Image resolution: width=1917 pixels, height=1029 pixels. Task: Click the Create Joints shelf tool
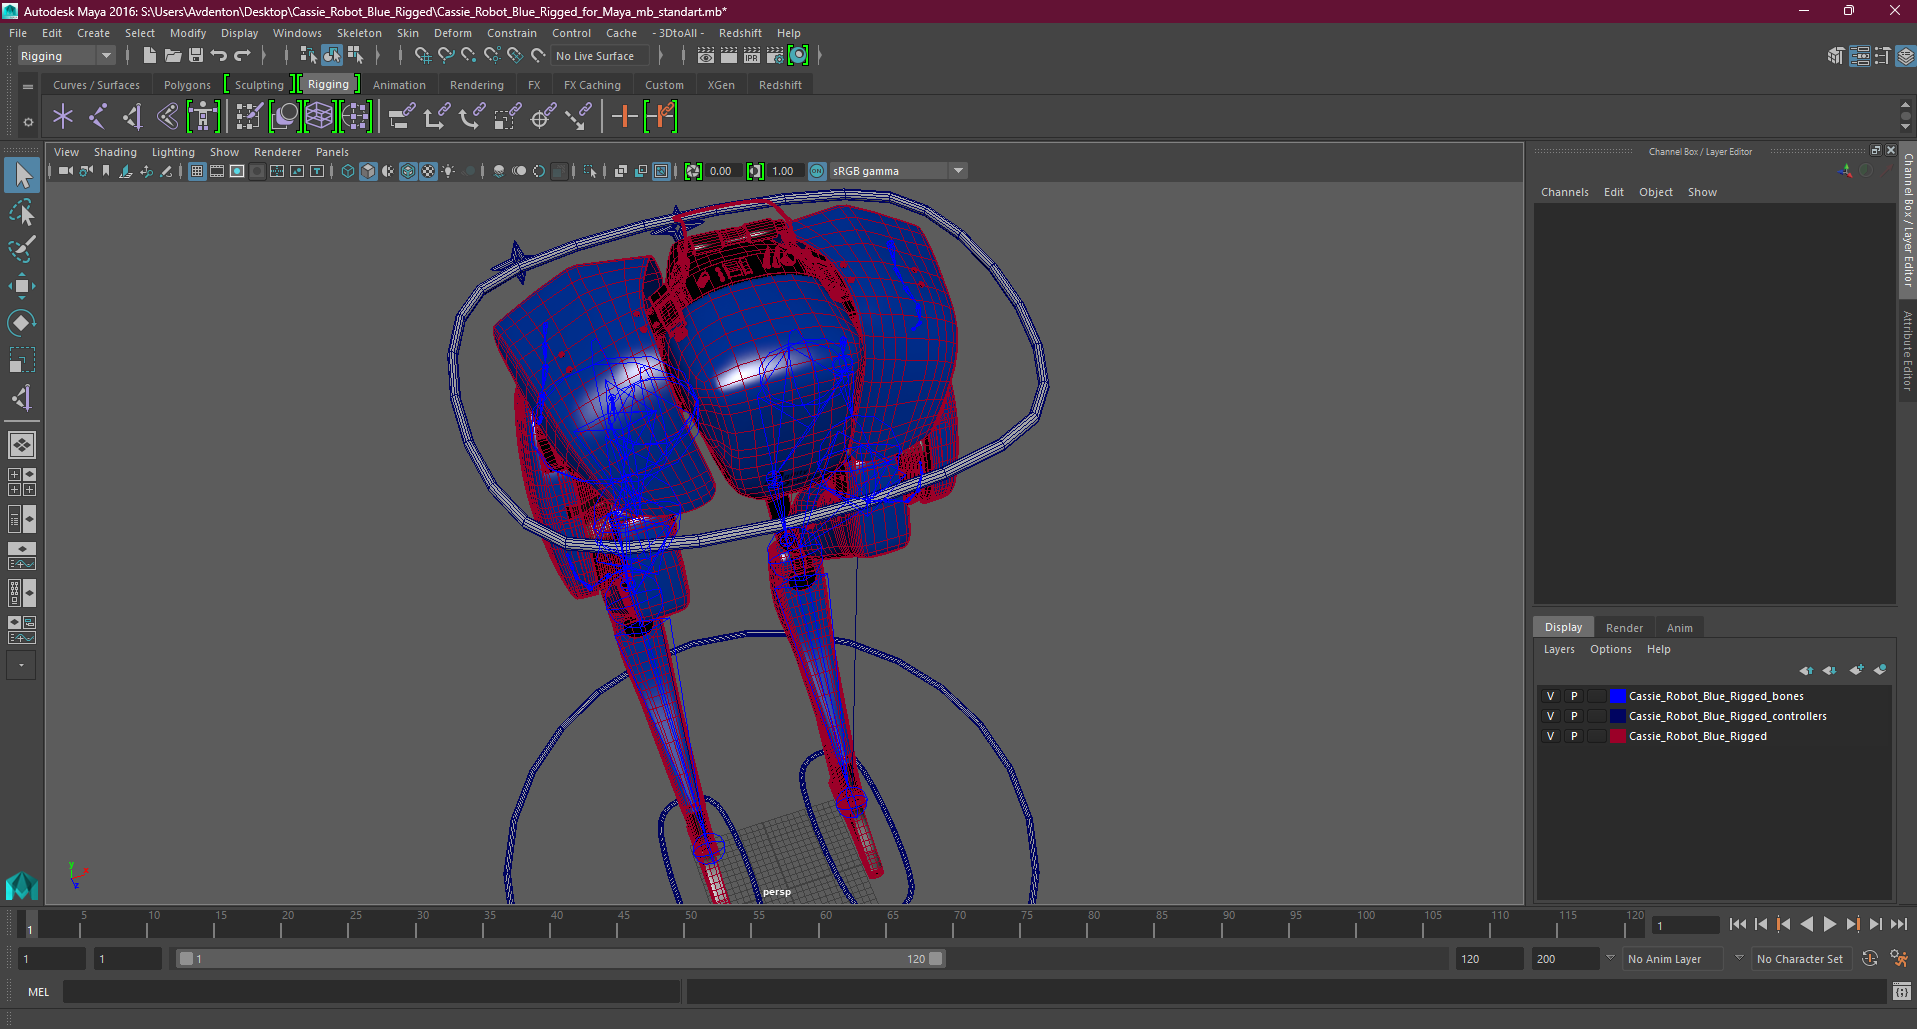point(98,117)
